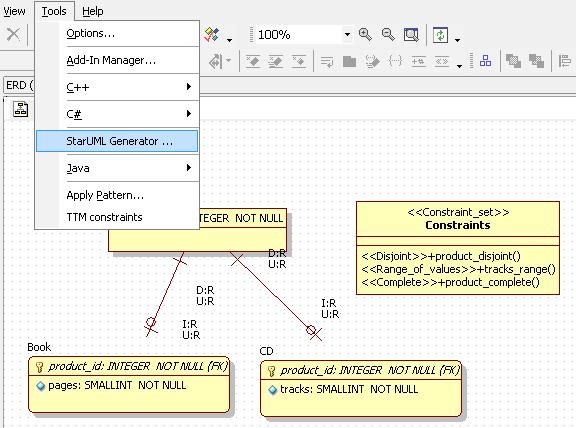Click the middle D:R U:R relationship label

click(x=205, y=296)
